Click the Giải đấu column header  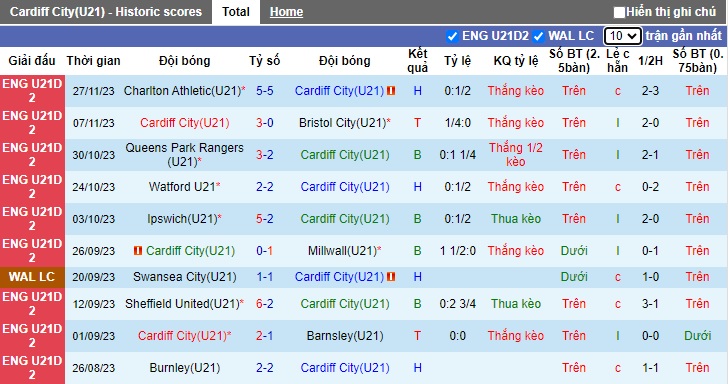click(32, 61)
